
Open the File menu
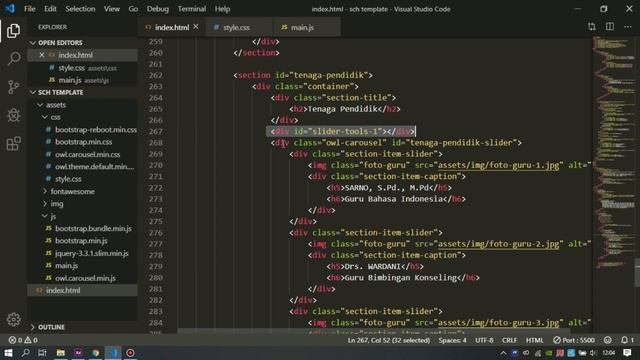(x=29, y=9)
